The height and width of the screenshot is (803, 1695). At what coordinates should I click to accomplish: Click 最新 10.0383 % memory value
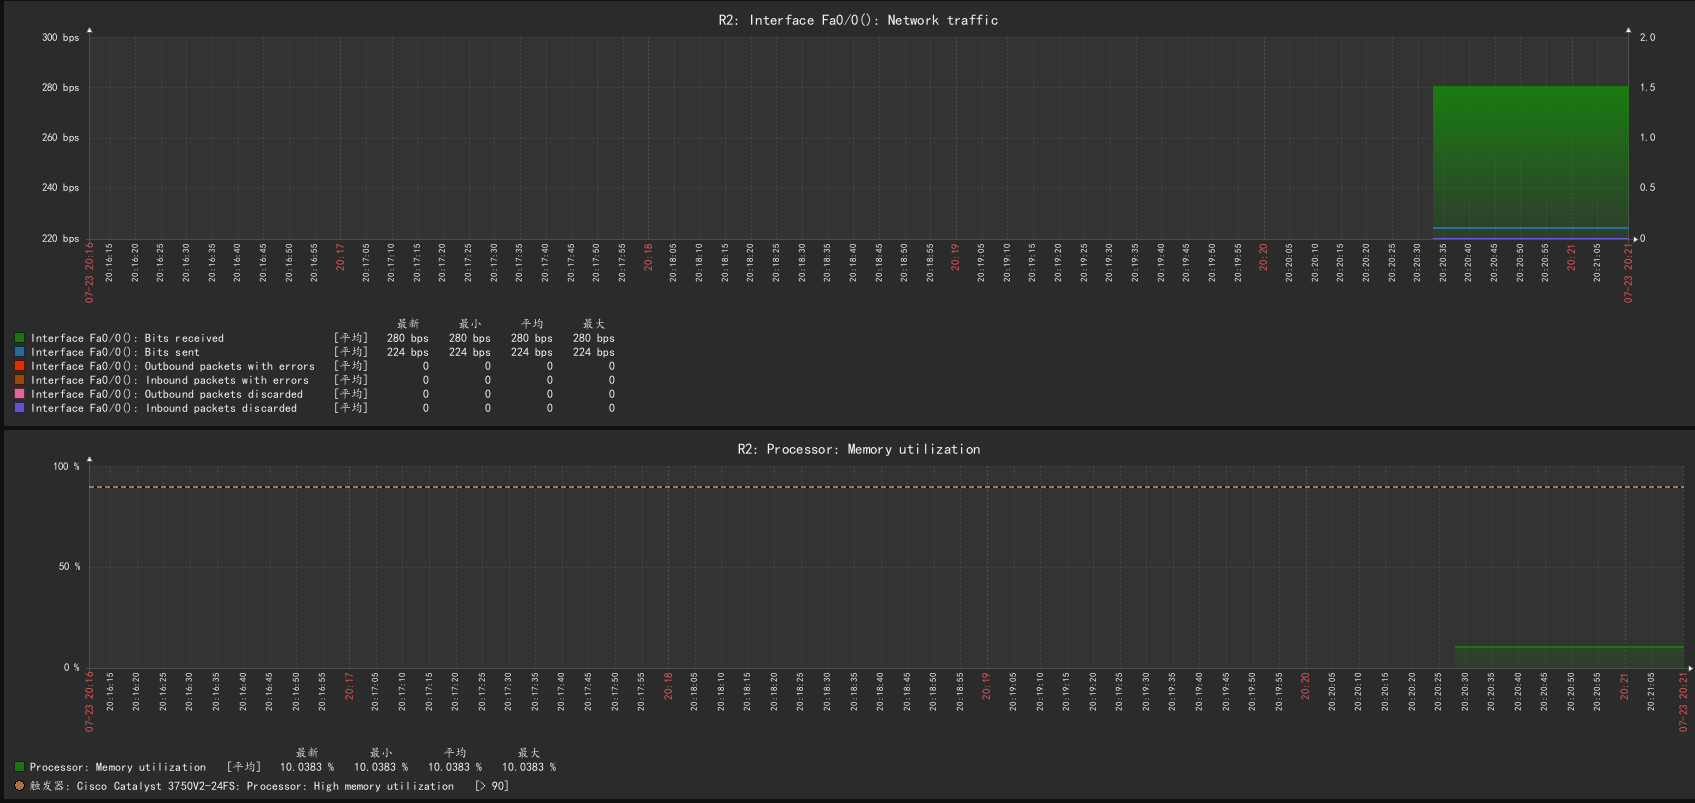(307, 767)
